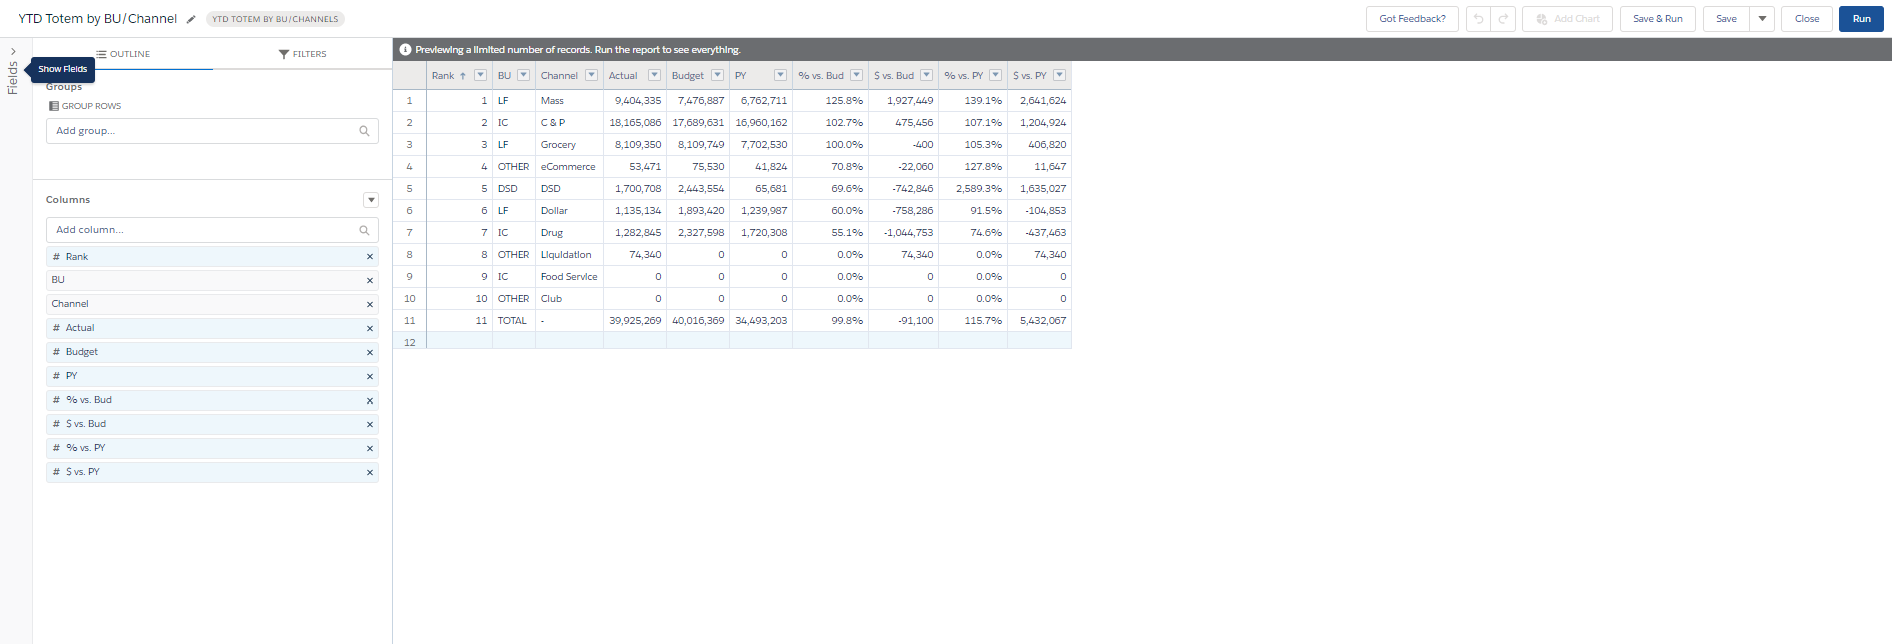Click the Club channel cell
This screenshot has width=1892, height=644.
[x=569, y=299]
